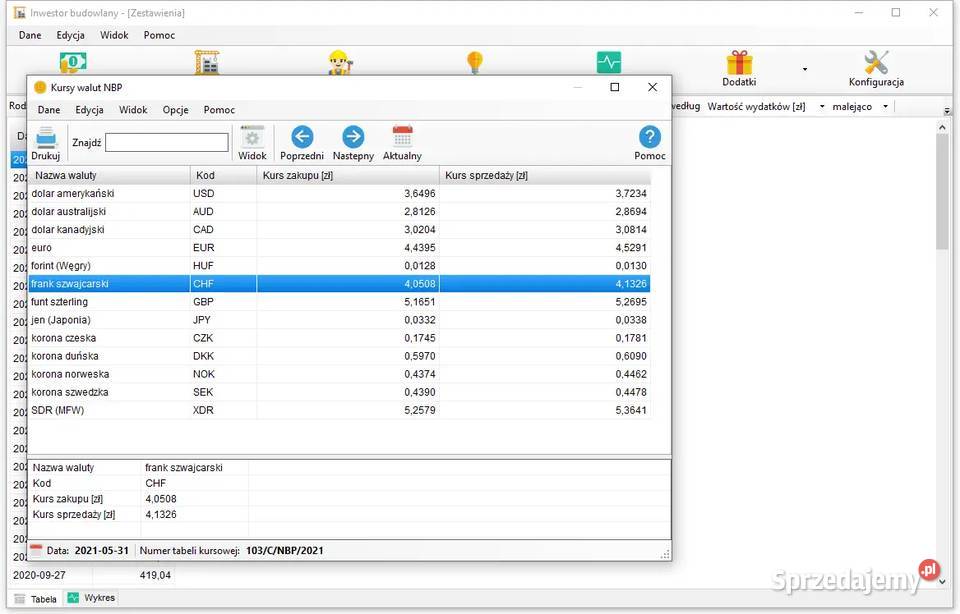Sort by Kurs zakupu column header
The height and width of the screenshot is (614, 960).
(x=347, y=176)
